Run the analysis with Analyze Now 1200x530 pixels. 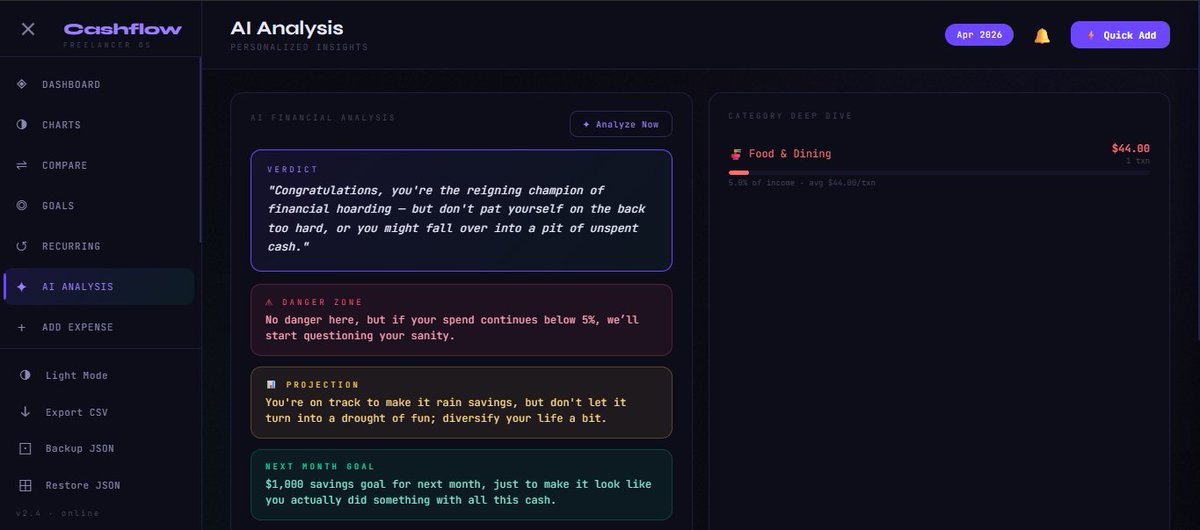621,124
